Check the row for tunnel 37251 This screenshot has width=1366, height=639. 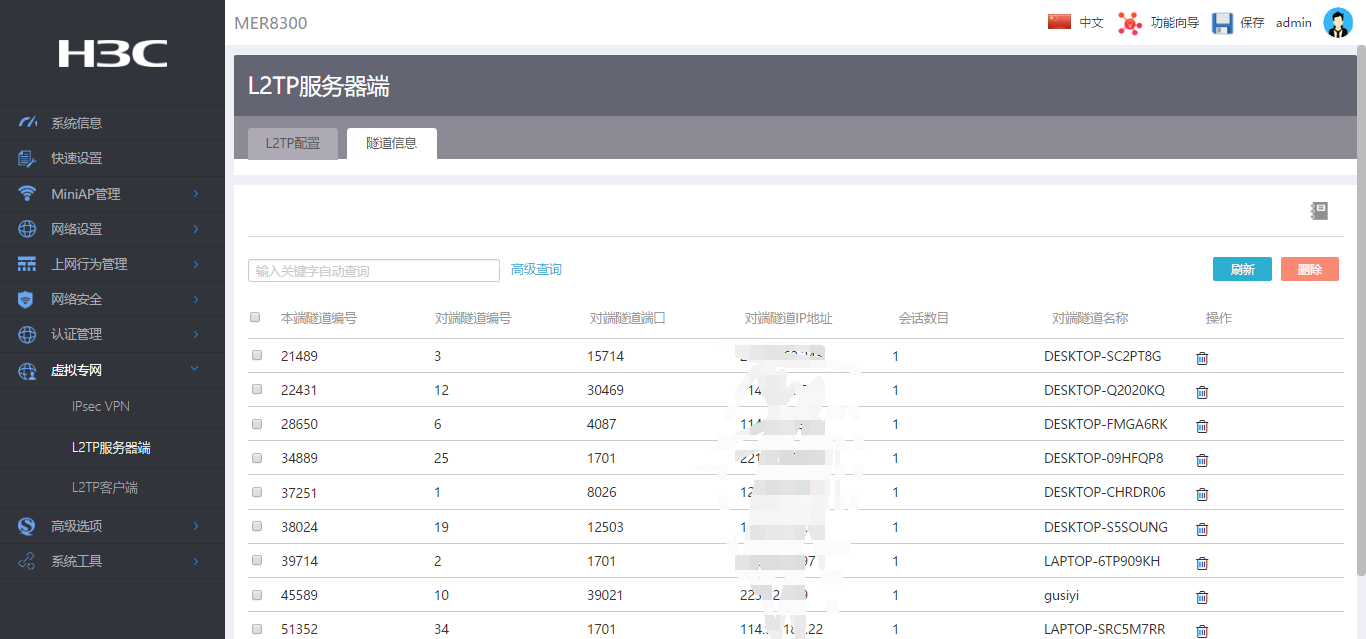click(x=257, y=492)
